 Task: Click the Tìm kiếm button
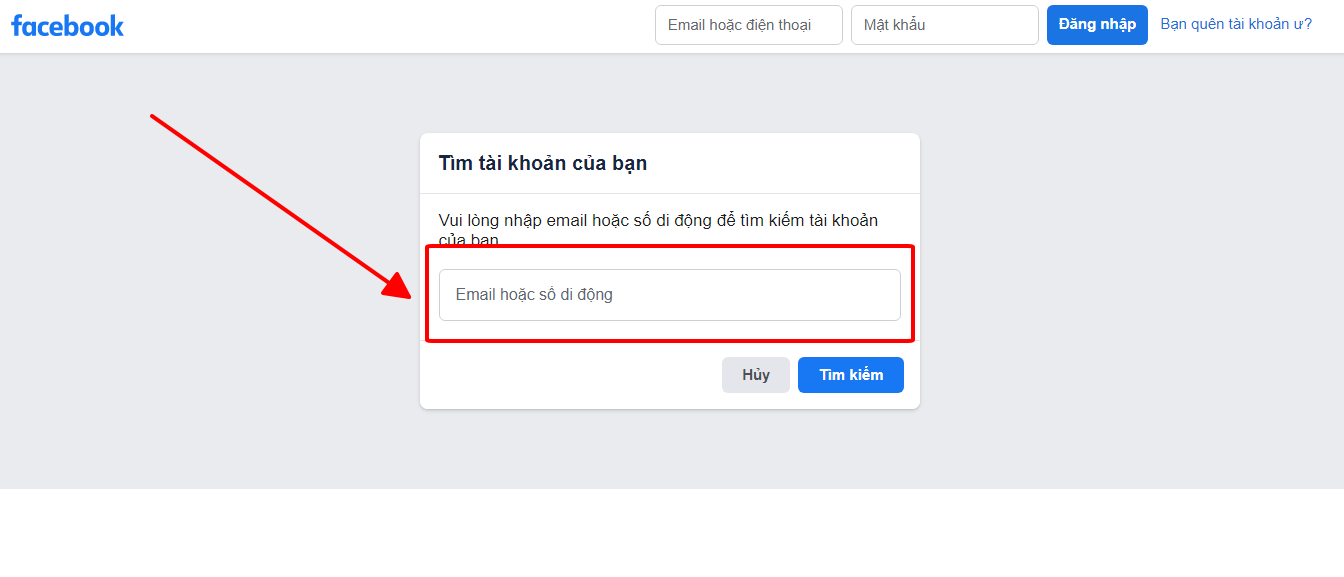tap(851, 375)
